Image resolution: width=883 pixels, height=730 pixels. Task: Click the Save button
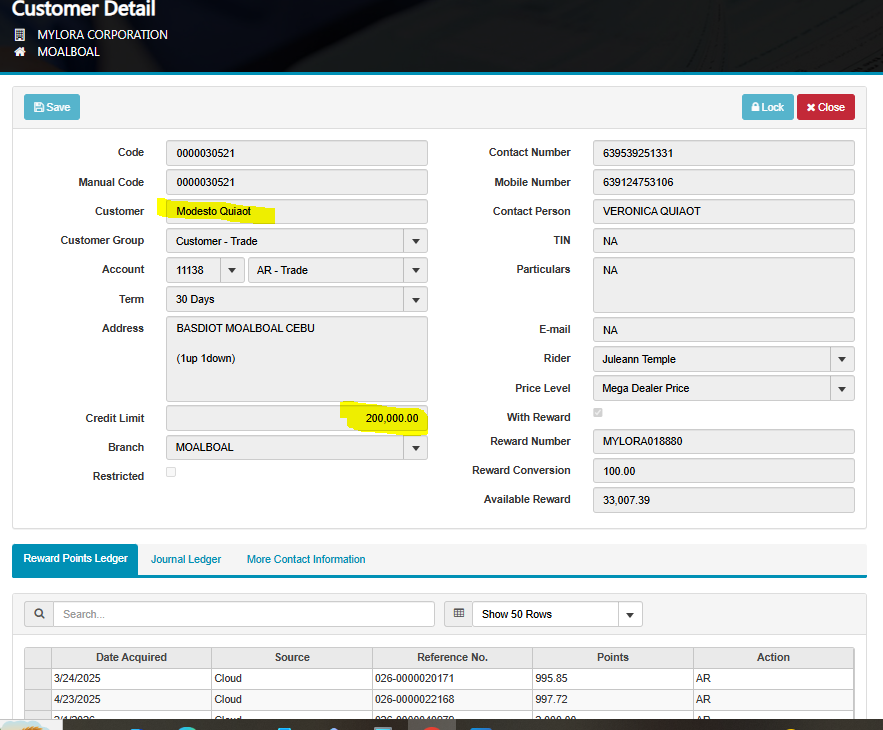[52, 107]
